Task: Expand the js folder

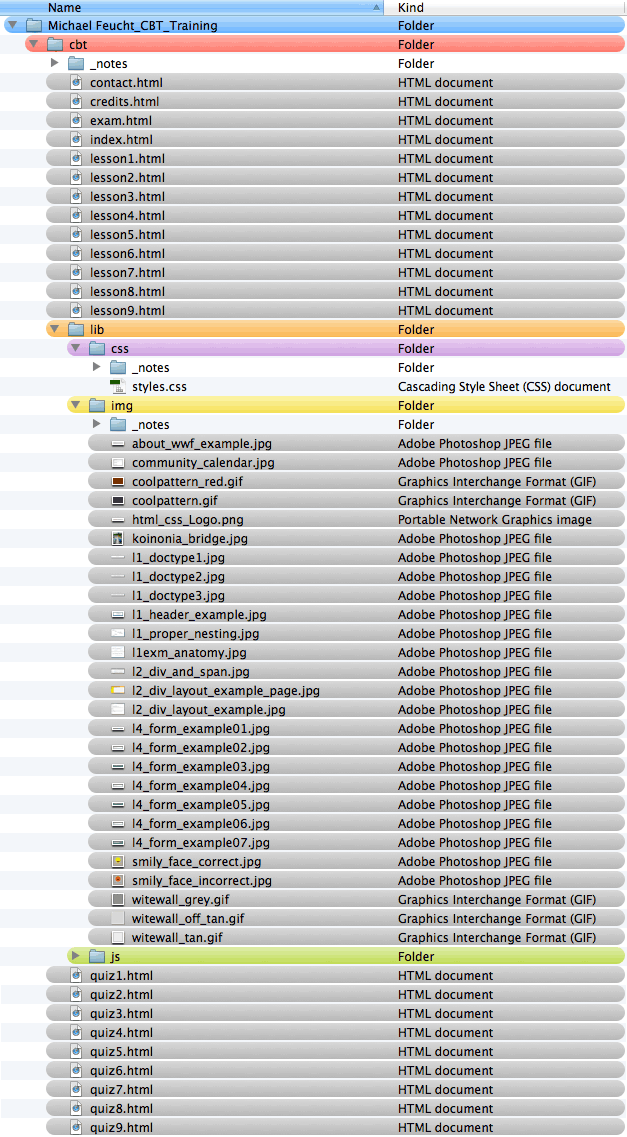Action: 76,956
